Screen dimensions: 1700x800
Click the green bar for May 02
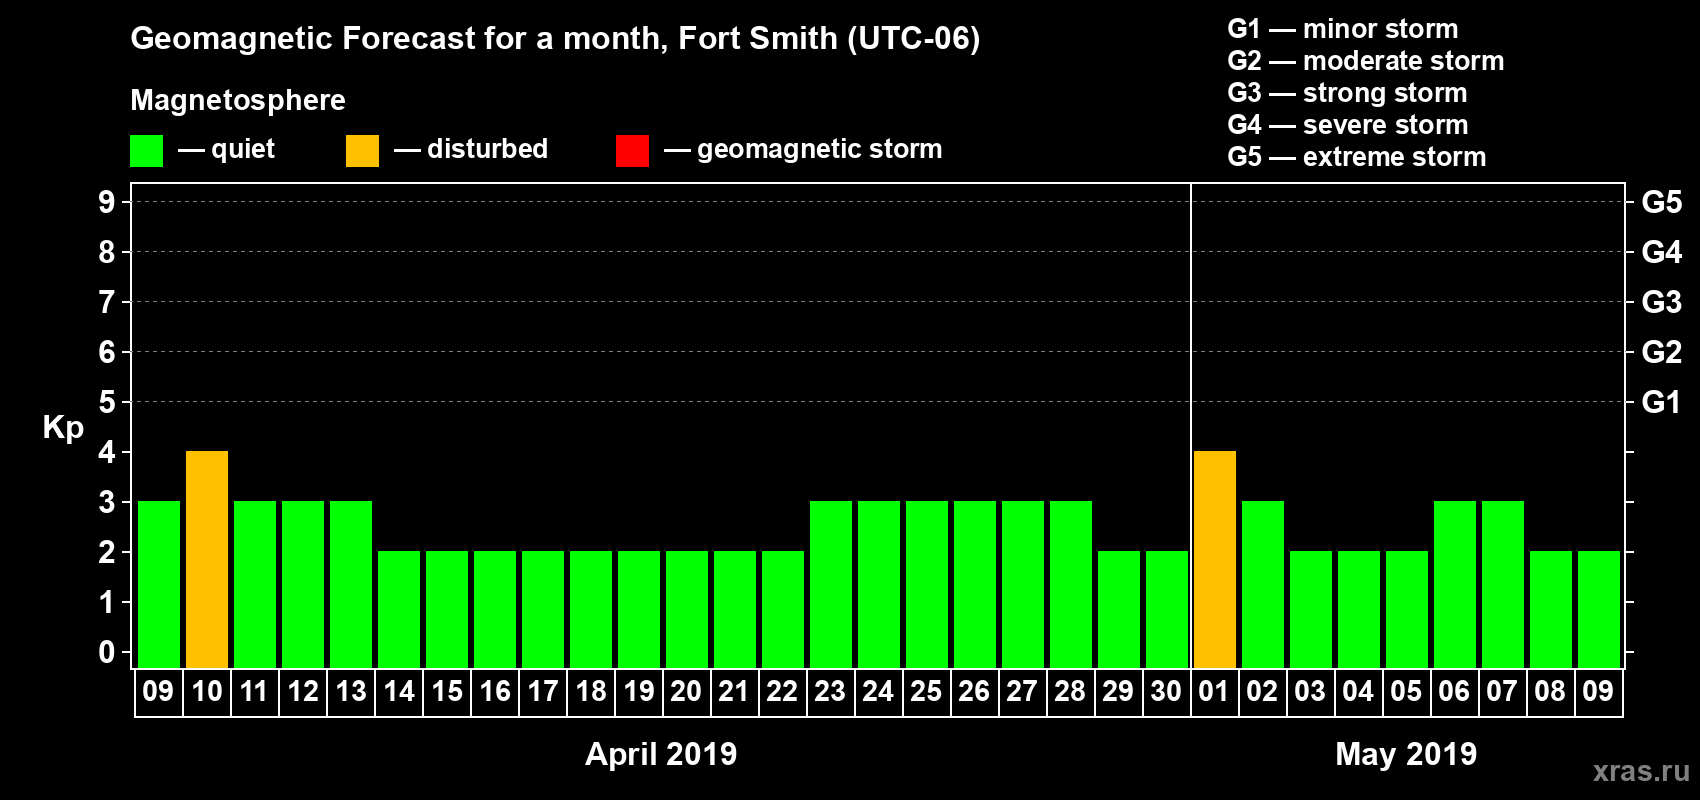(1263, 585)
